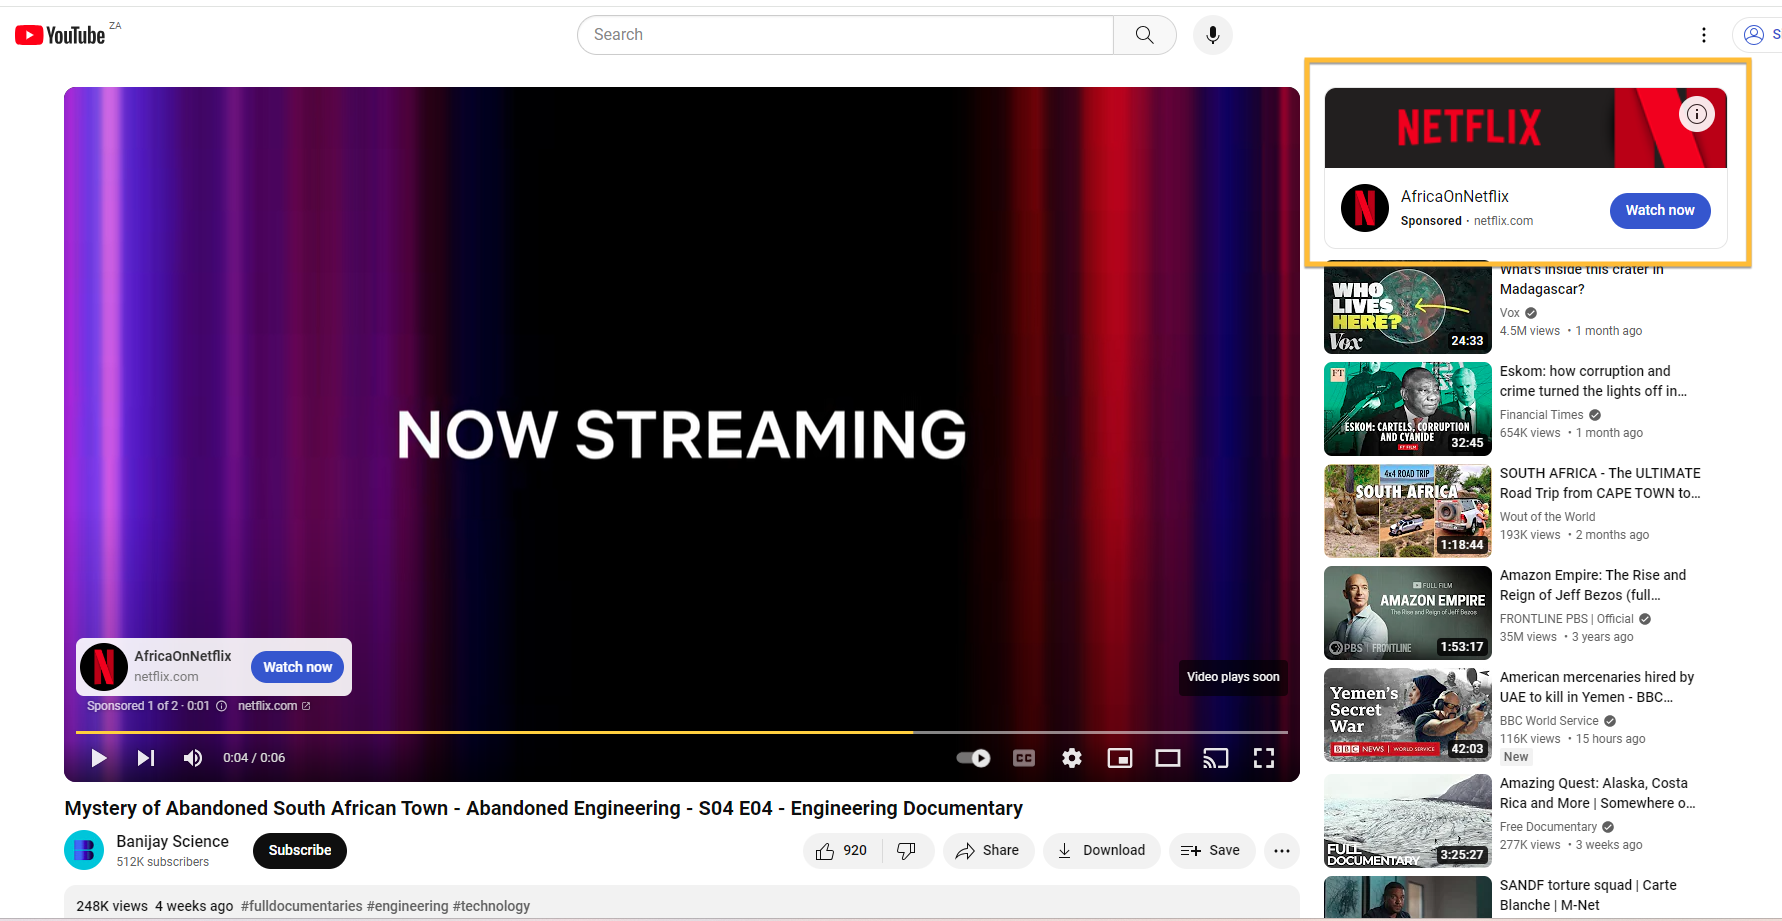The image size is (1782, 921).
Task: Click the sponsored info icon in player
Action: (221, 706)
